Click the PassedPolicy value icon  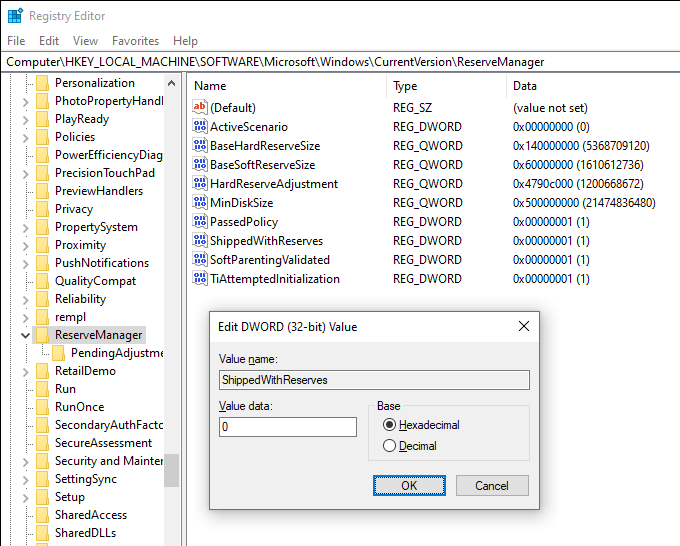pyautogui.click(x=199, y=222)
